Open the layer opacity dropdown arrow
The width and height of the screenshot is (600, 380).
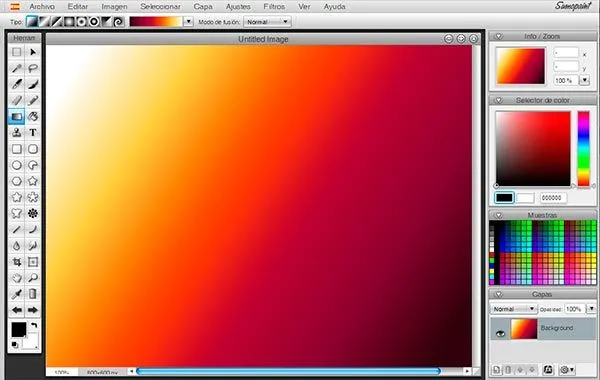click(x=591, y=308)
